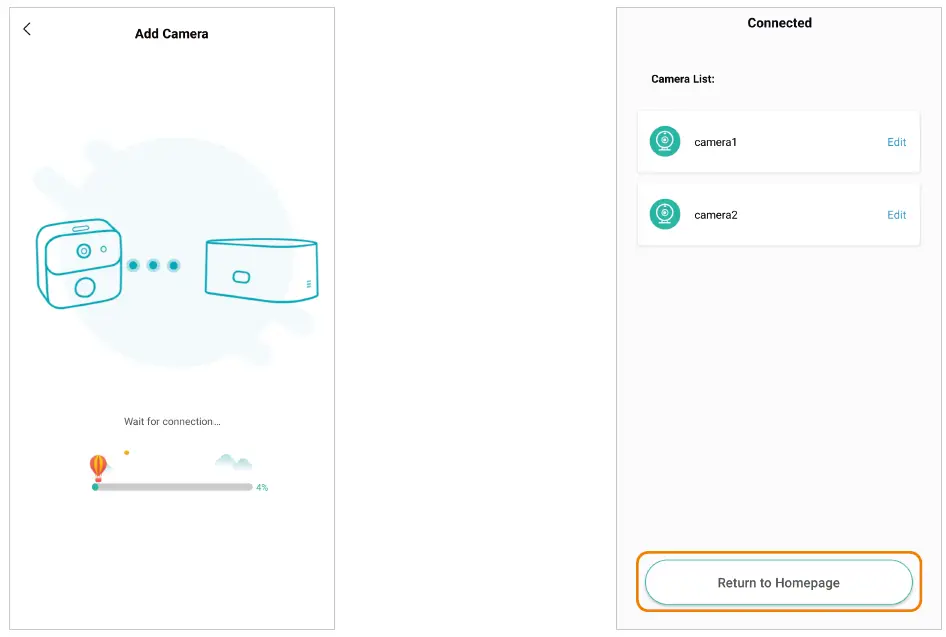Click the cloud icon above progress bar
The image size is (946, 637).
(232, 462)
